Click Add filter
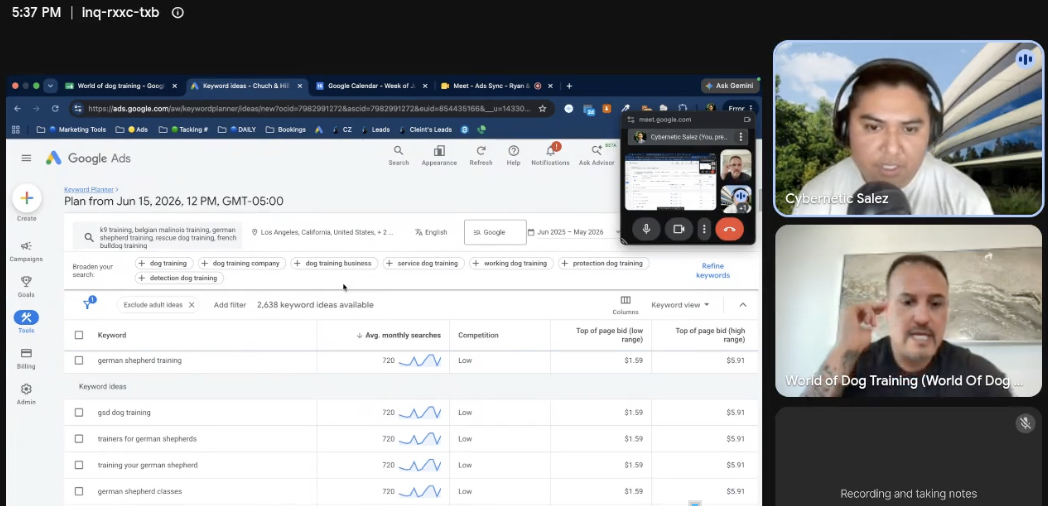The width and height of the screenshot is (1048, 506). tap(230, 305)
